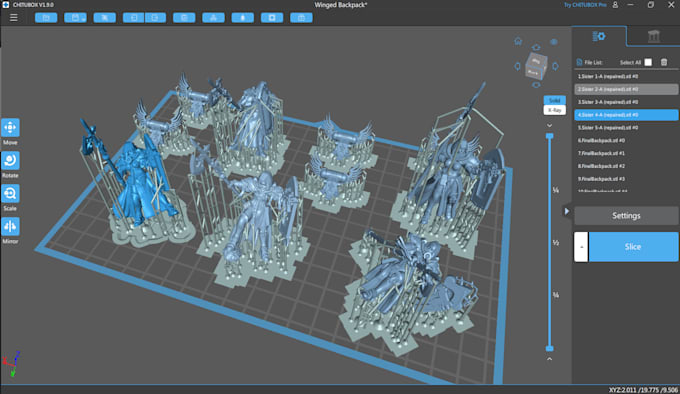Click the File List document icon
Screen dimensions: 680x394
579,62
